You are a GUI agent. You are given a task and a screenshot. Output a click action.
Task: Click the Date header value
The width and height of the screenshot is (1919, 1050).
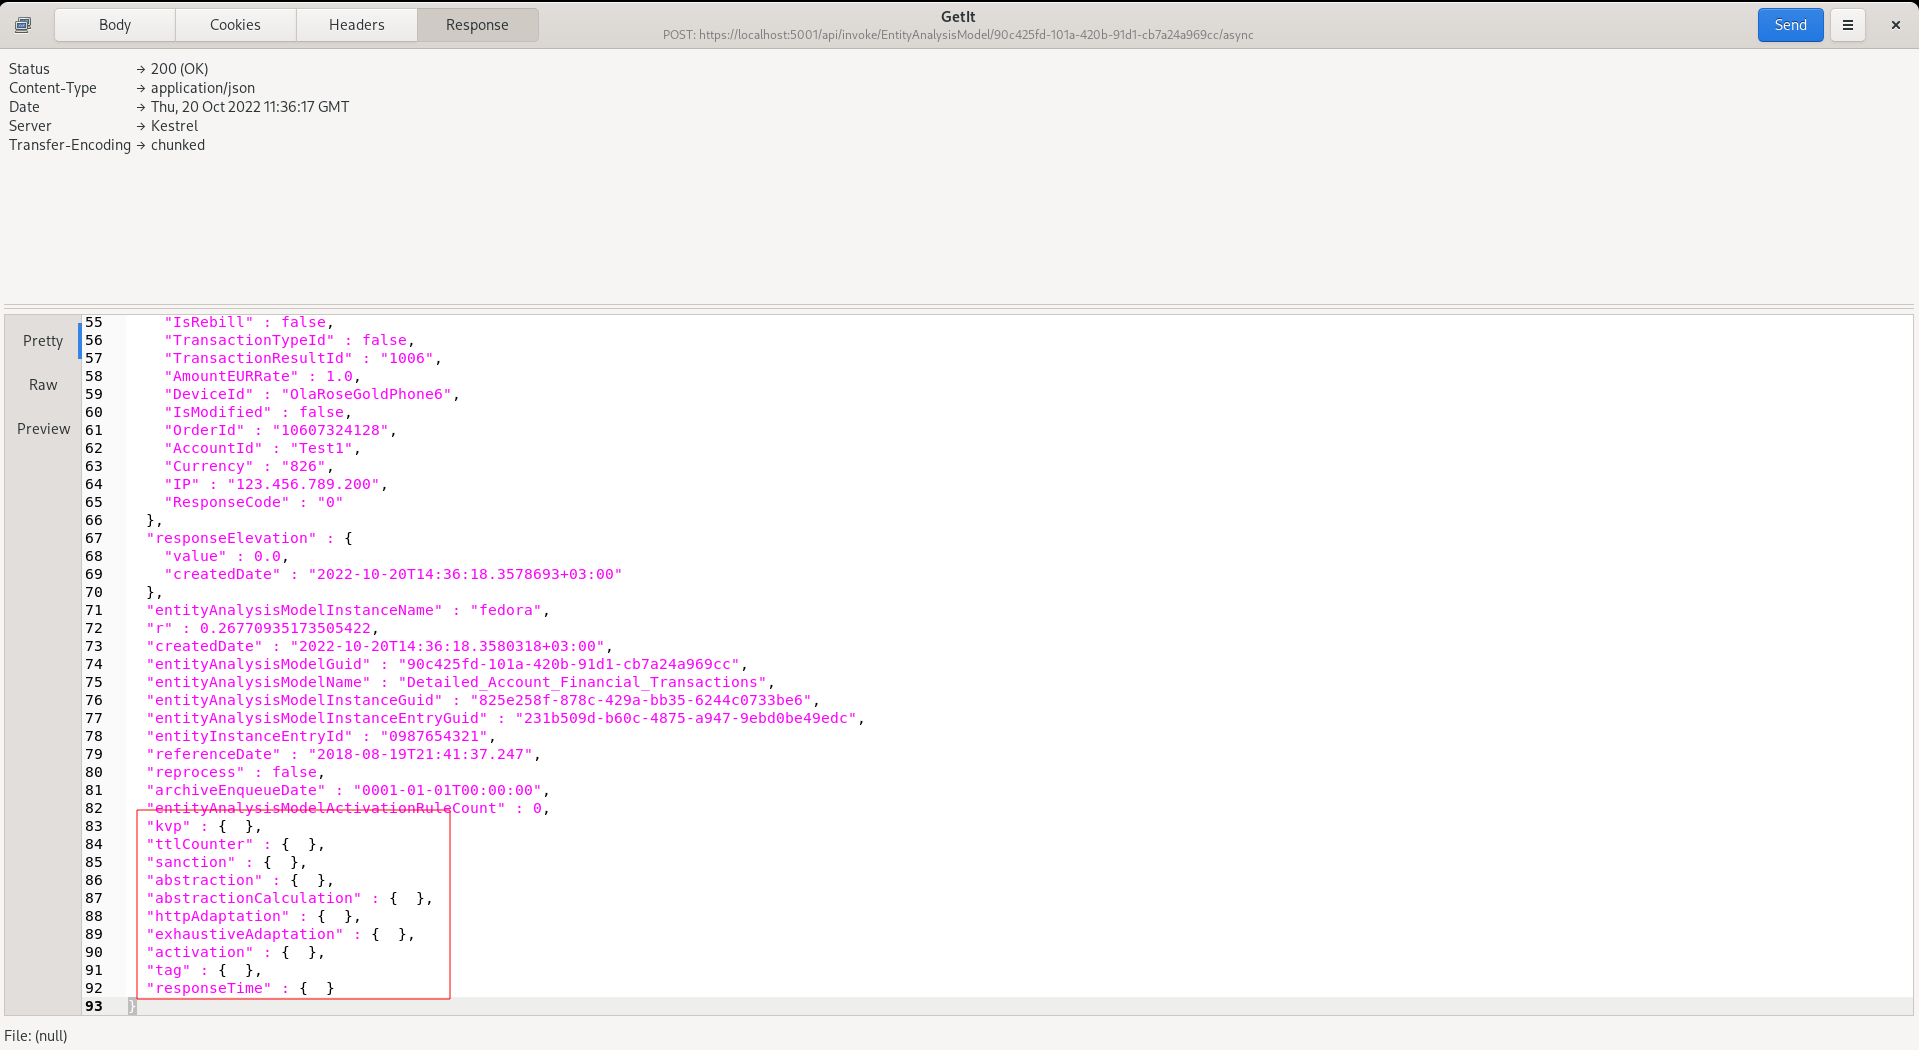[x=250, y=107]
